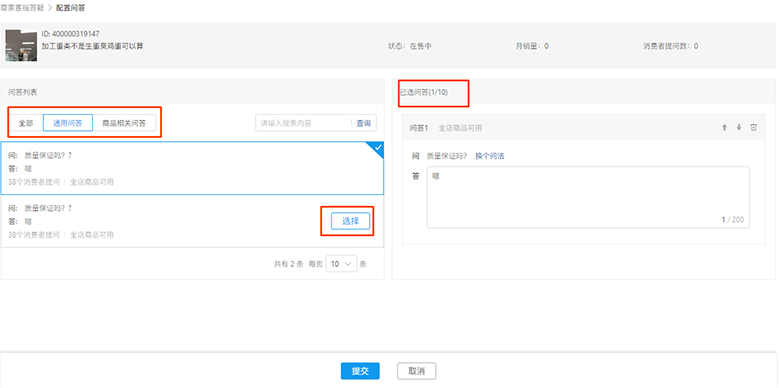The width and height of the screenshot is (780, 388).
Task: Switch to 商品相关问答 tab
Action: click(x=124, y=123)
